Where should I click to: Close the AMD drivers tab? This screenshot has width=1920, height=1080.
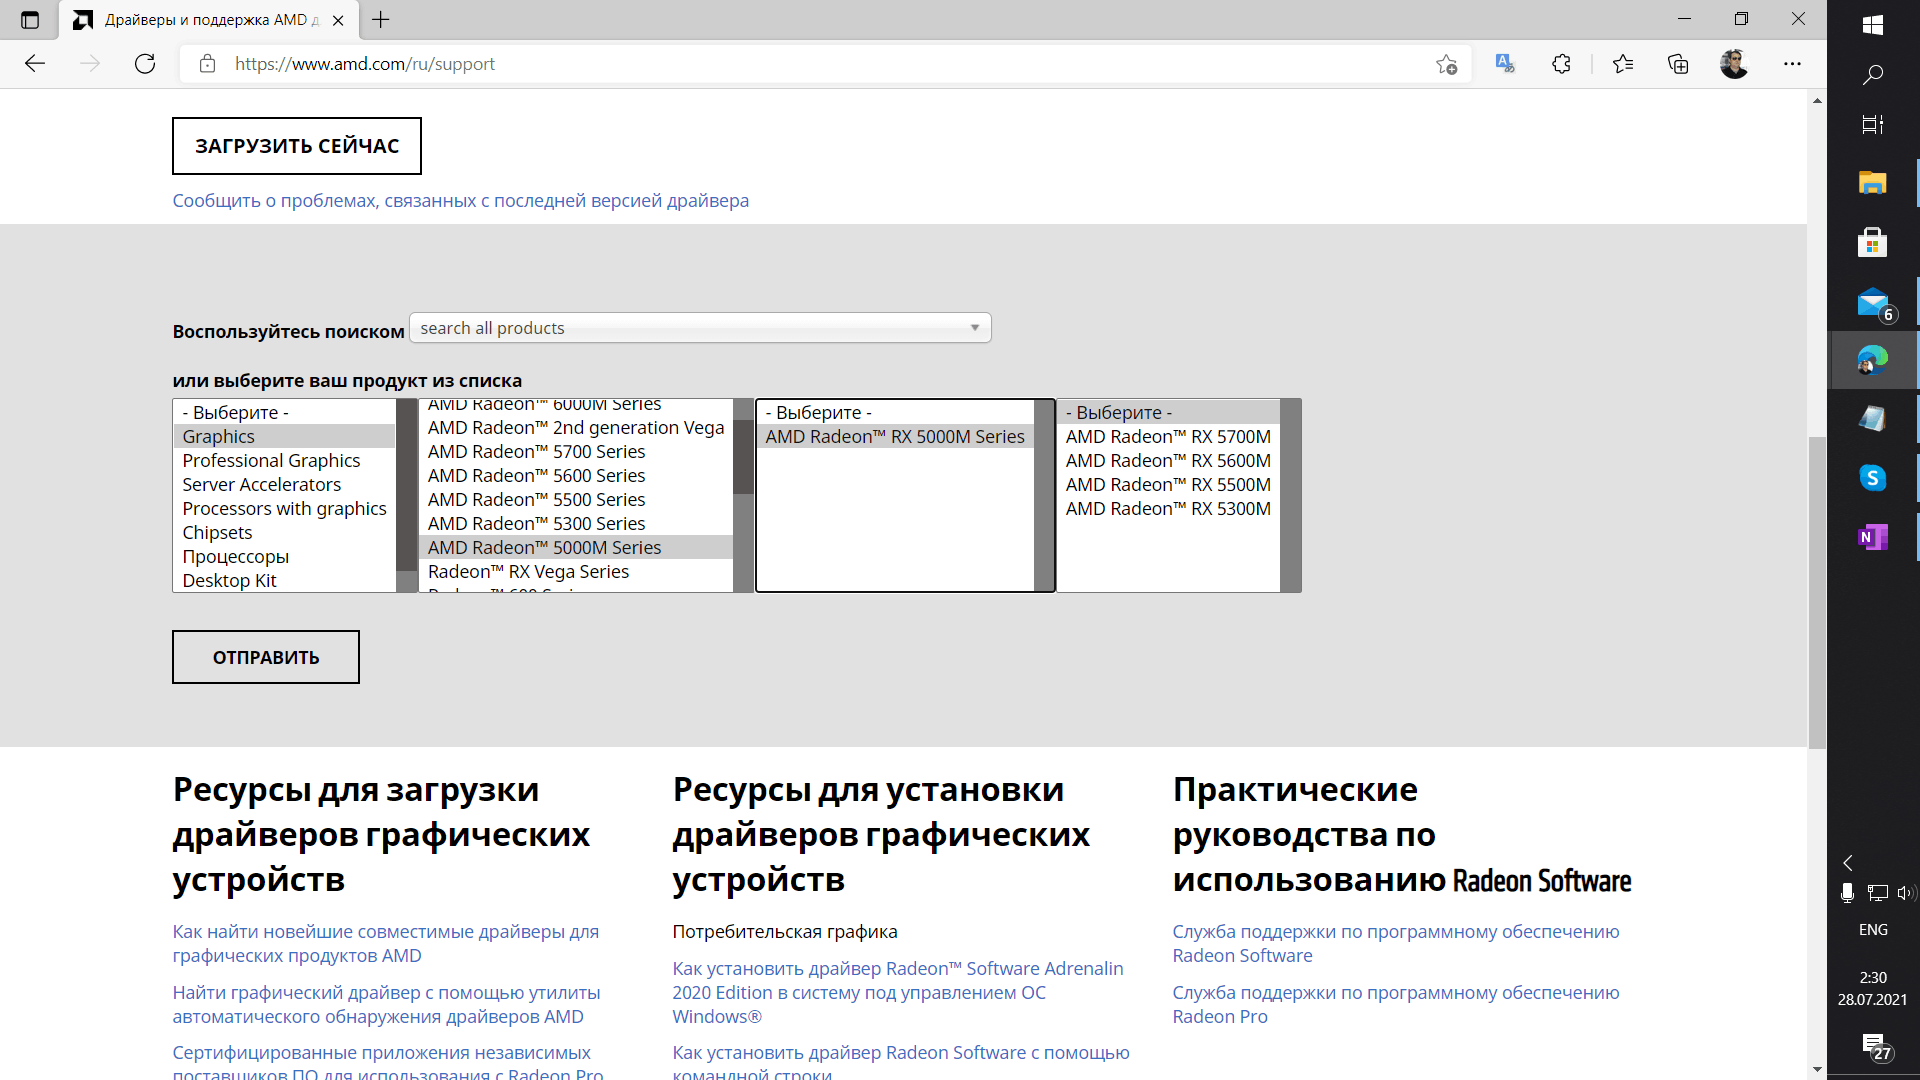click(338, 20)
